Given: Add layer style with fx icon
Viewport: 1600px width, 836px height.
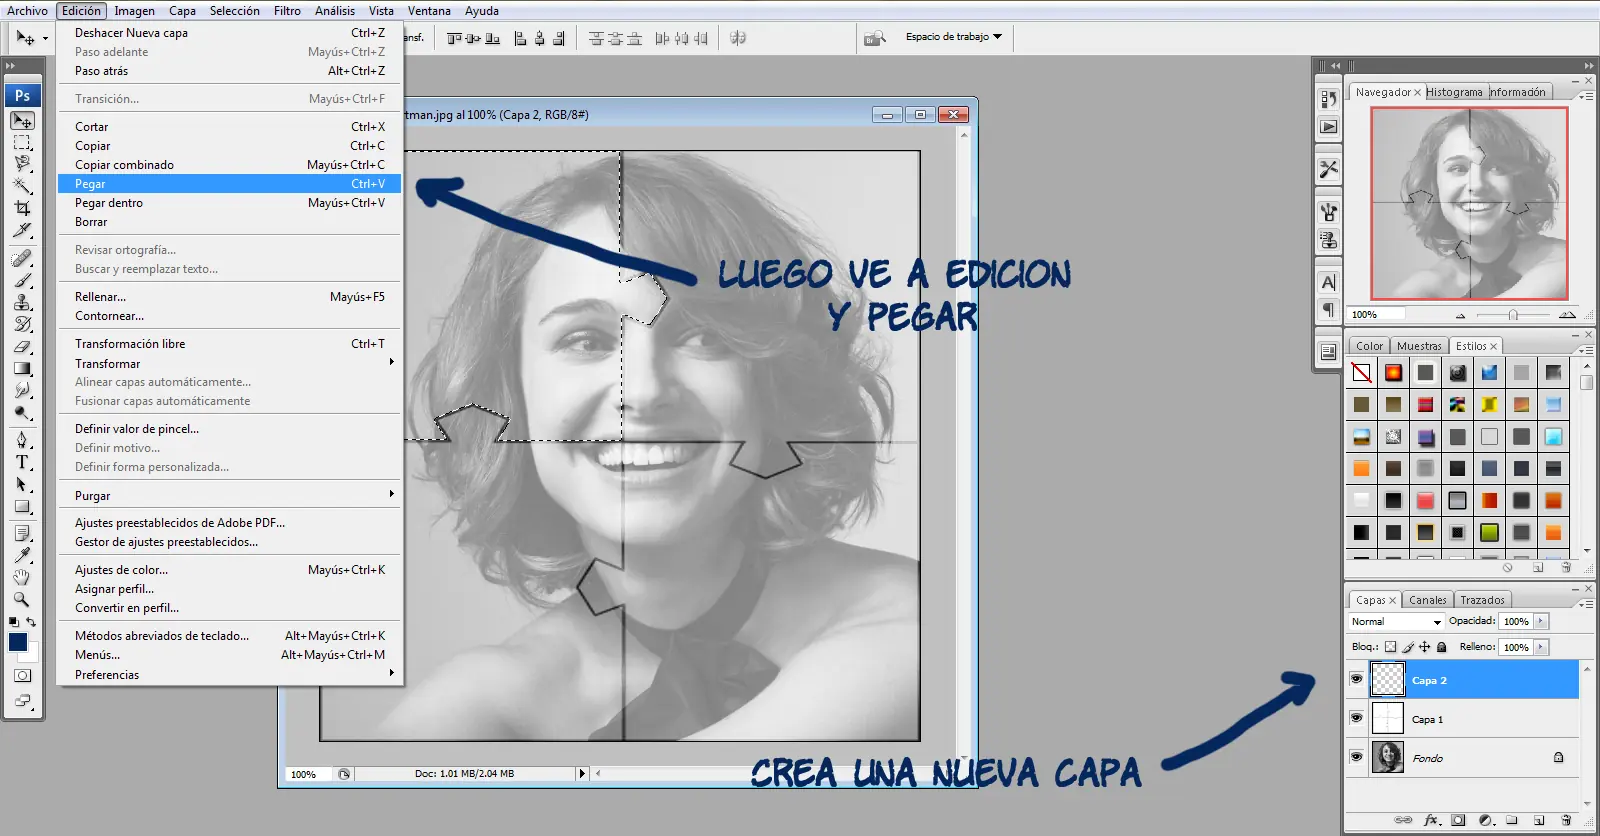Looking at the screenshot, I should tap(1431, 820).
